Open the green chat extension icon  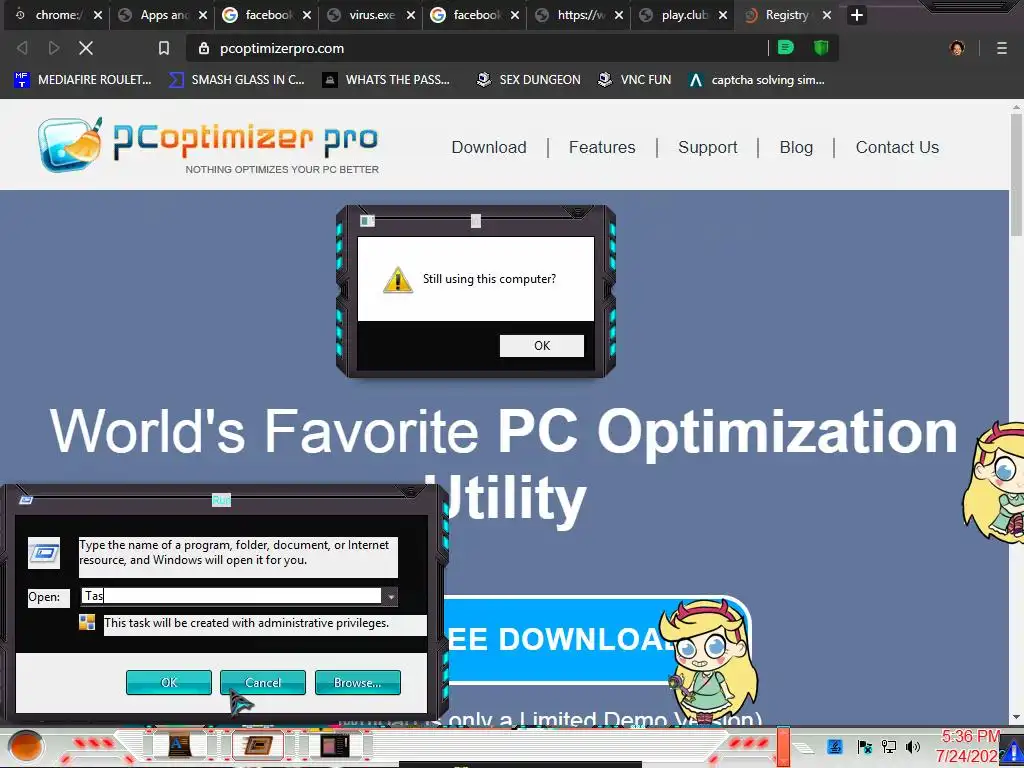click(x=786, y=47)
